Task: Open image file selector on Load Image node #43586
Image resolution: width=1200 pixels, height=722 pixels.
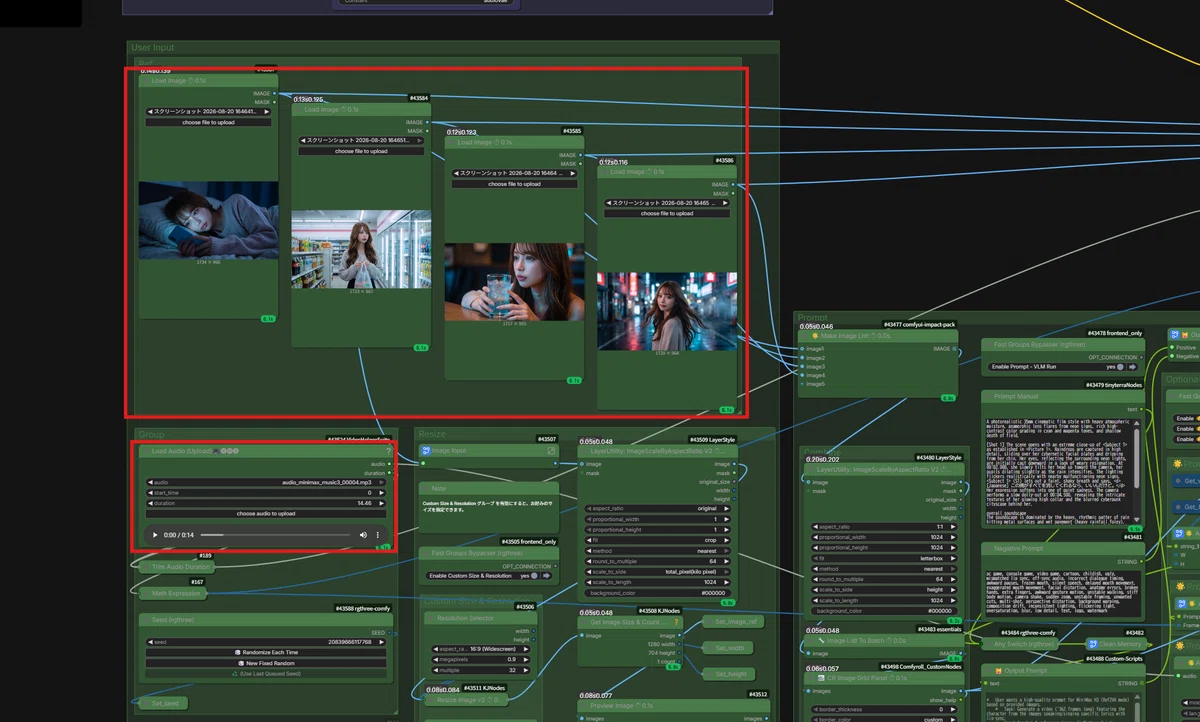Action: click(667, 202)
